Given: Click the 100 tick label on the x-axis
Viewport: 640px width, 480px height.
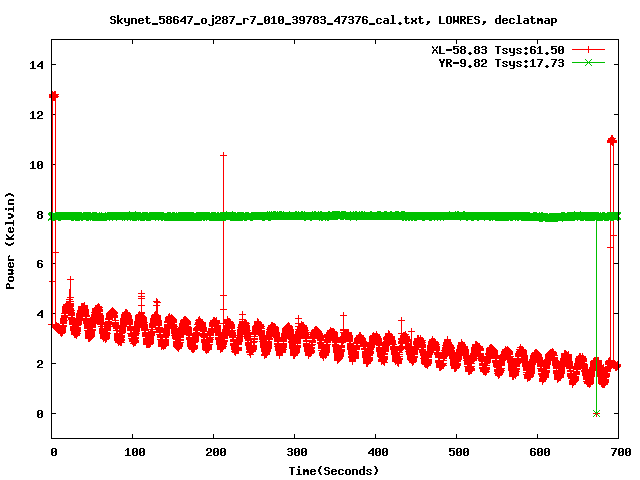Looking at the screenshot, I should [135, 452].
